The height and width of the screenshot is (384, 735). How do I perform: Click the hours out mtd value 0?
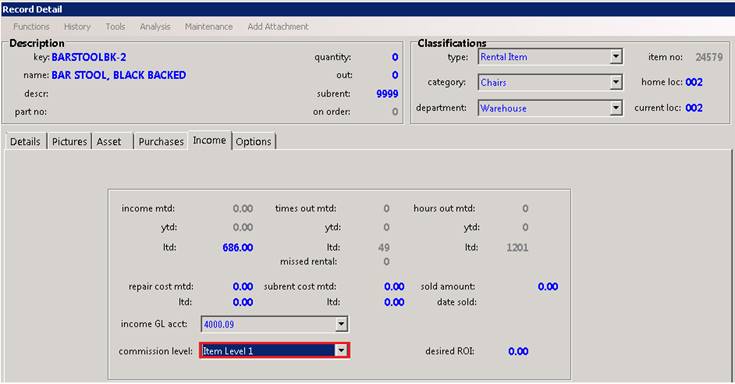(525, 208)
